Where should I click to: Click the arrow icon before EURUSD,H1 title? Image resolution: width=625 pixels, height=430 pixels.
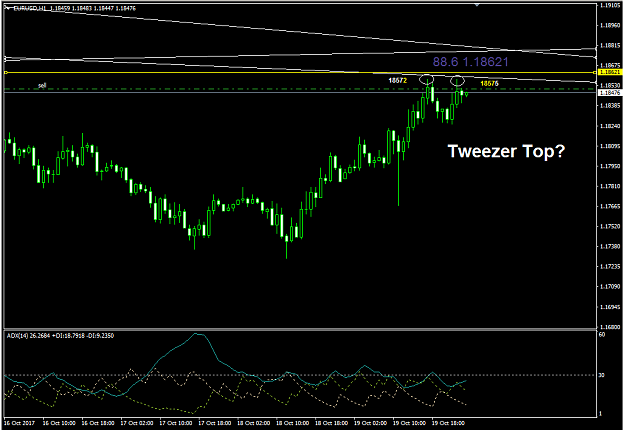[8, 8]
